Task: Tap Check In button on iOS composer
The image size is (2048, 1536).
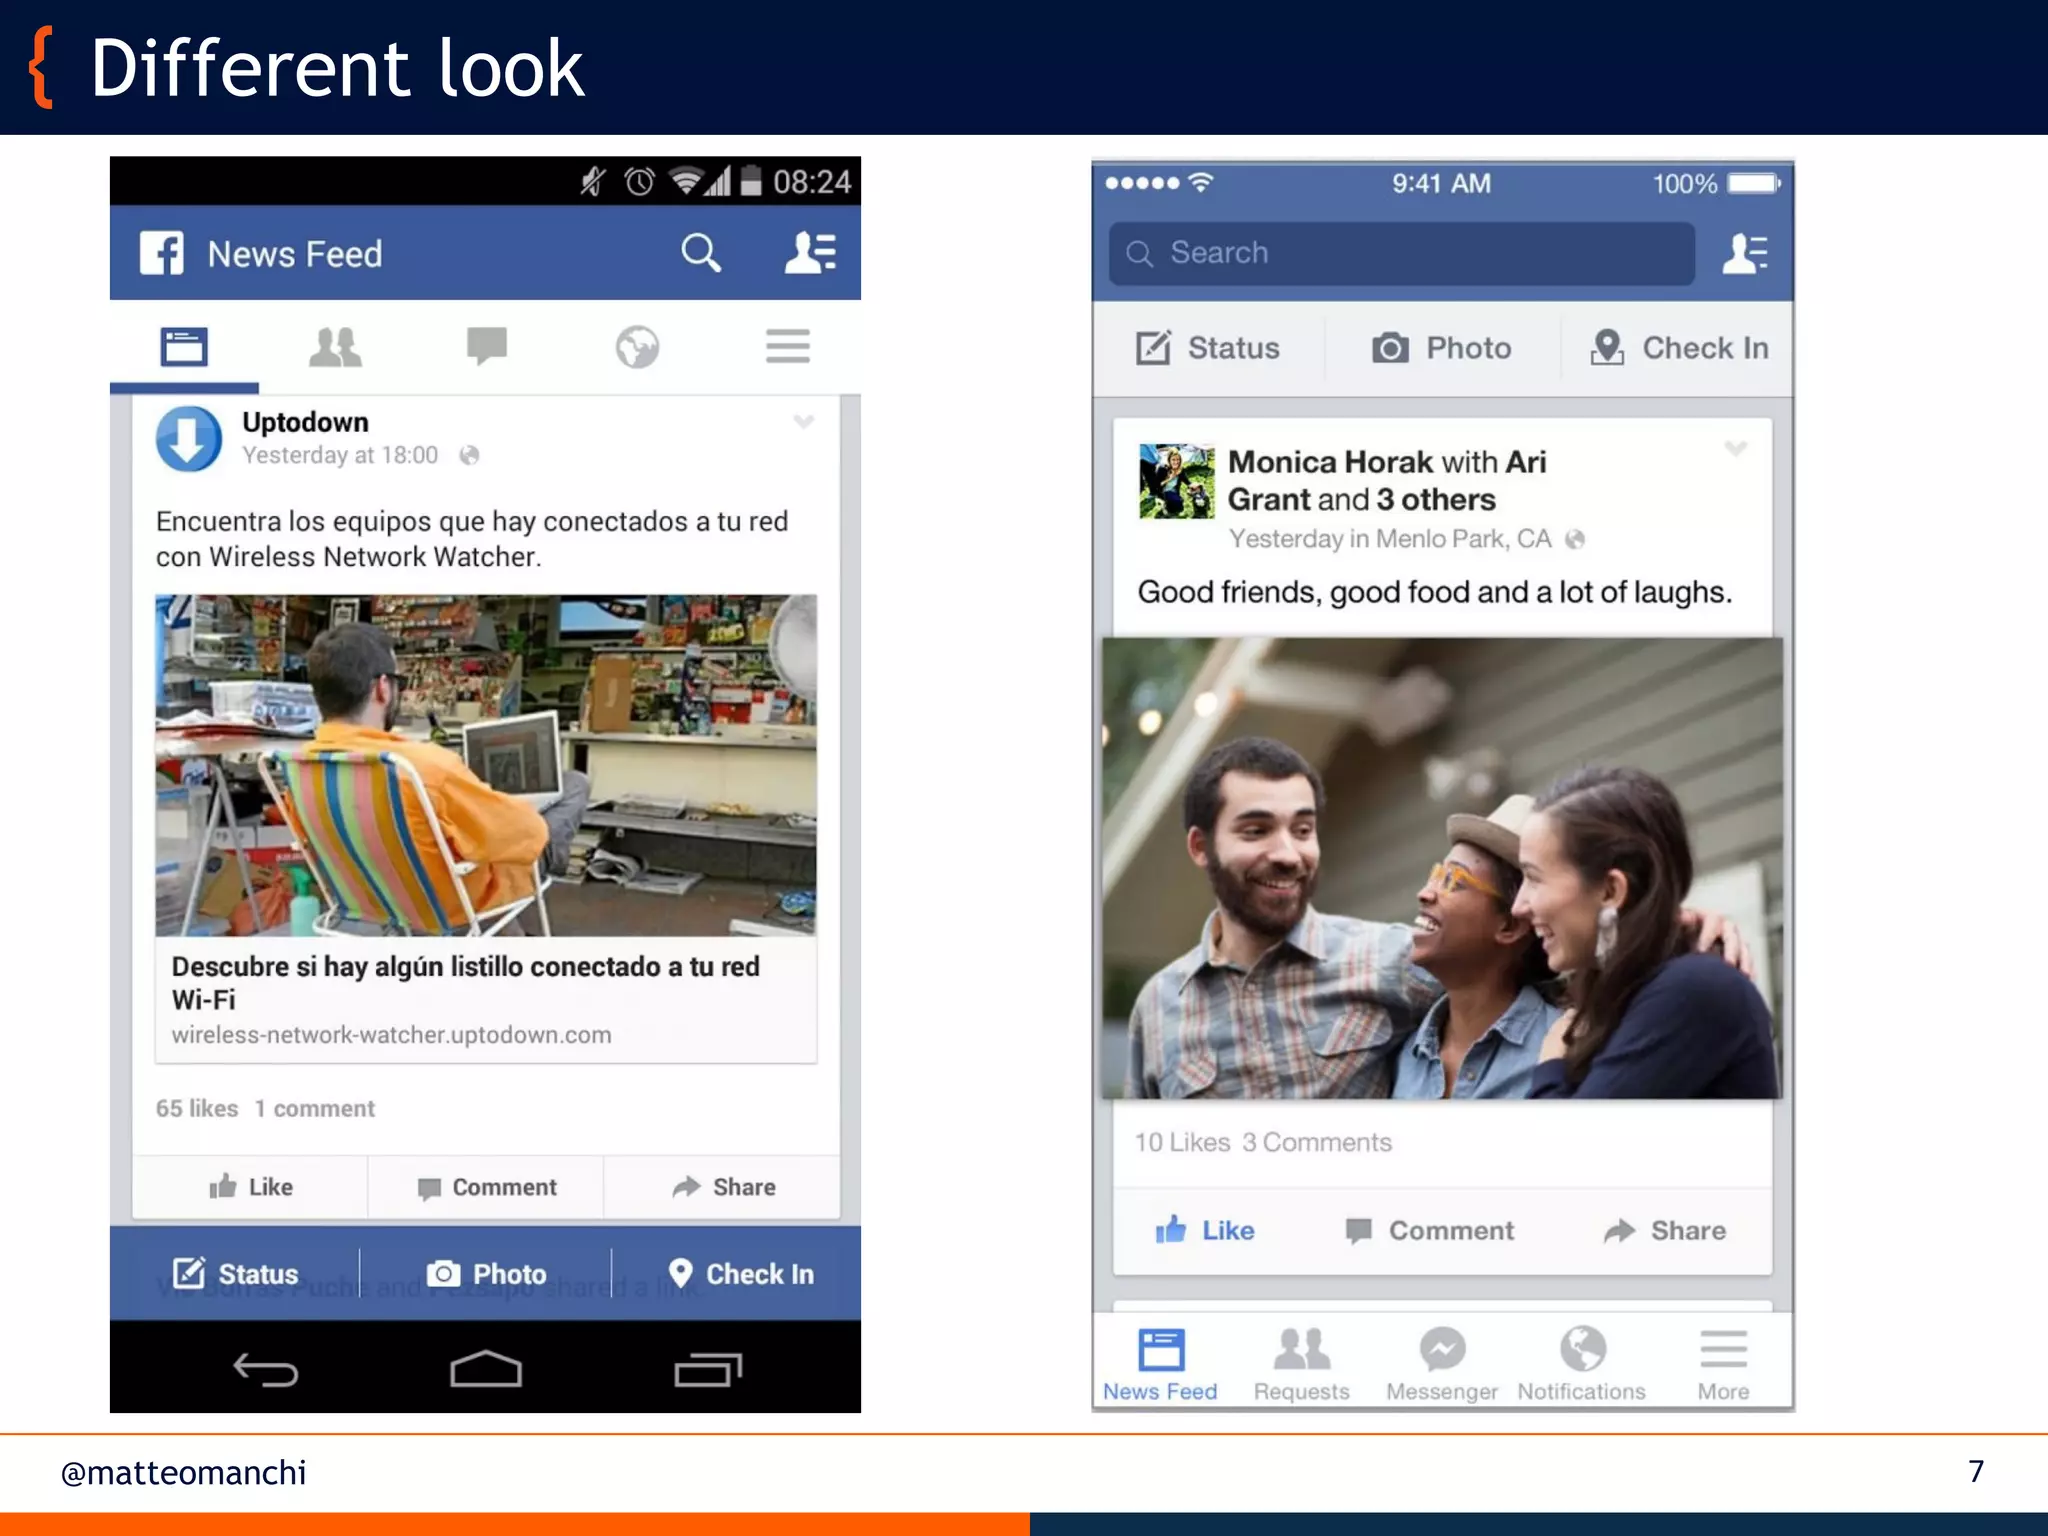Action: click(1680, 348)
